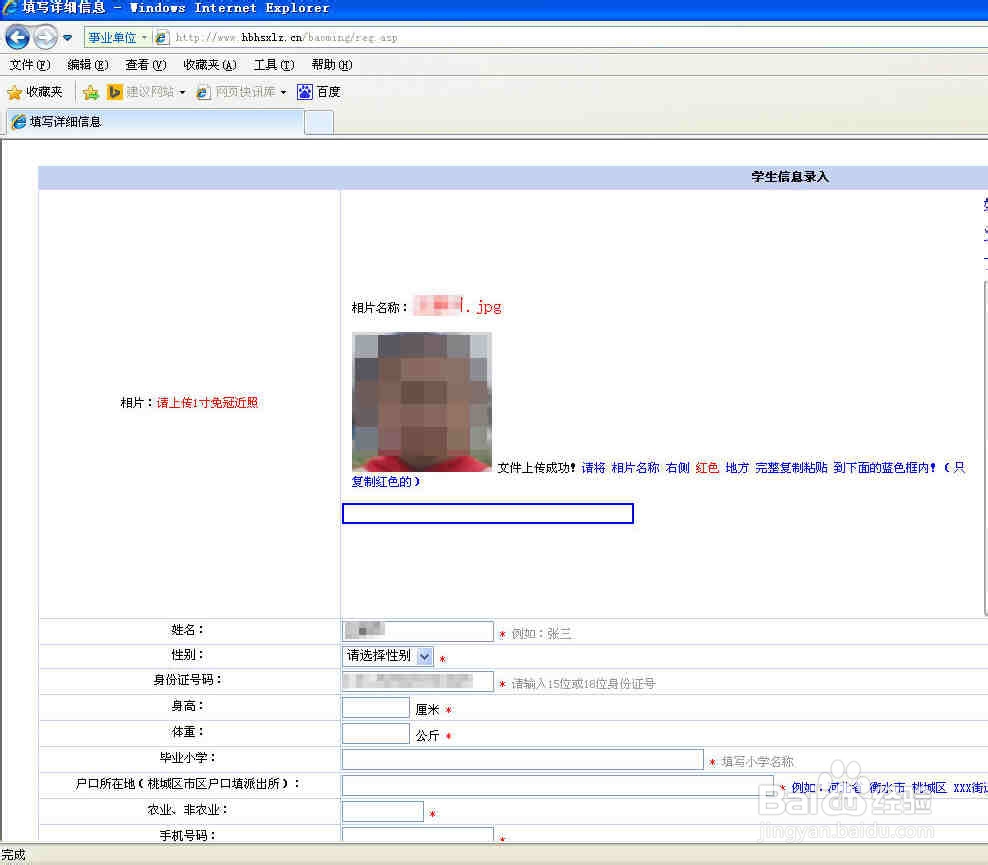Open the 工具(T) menu
This screenshot has width=988, height=865.
pos(273,64)
